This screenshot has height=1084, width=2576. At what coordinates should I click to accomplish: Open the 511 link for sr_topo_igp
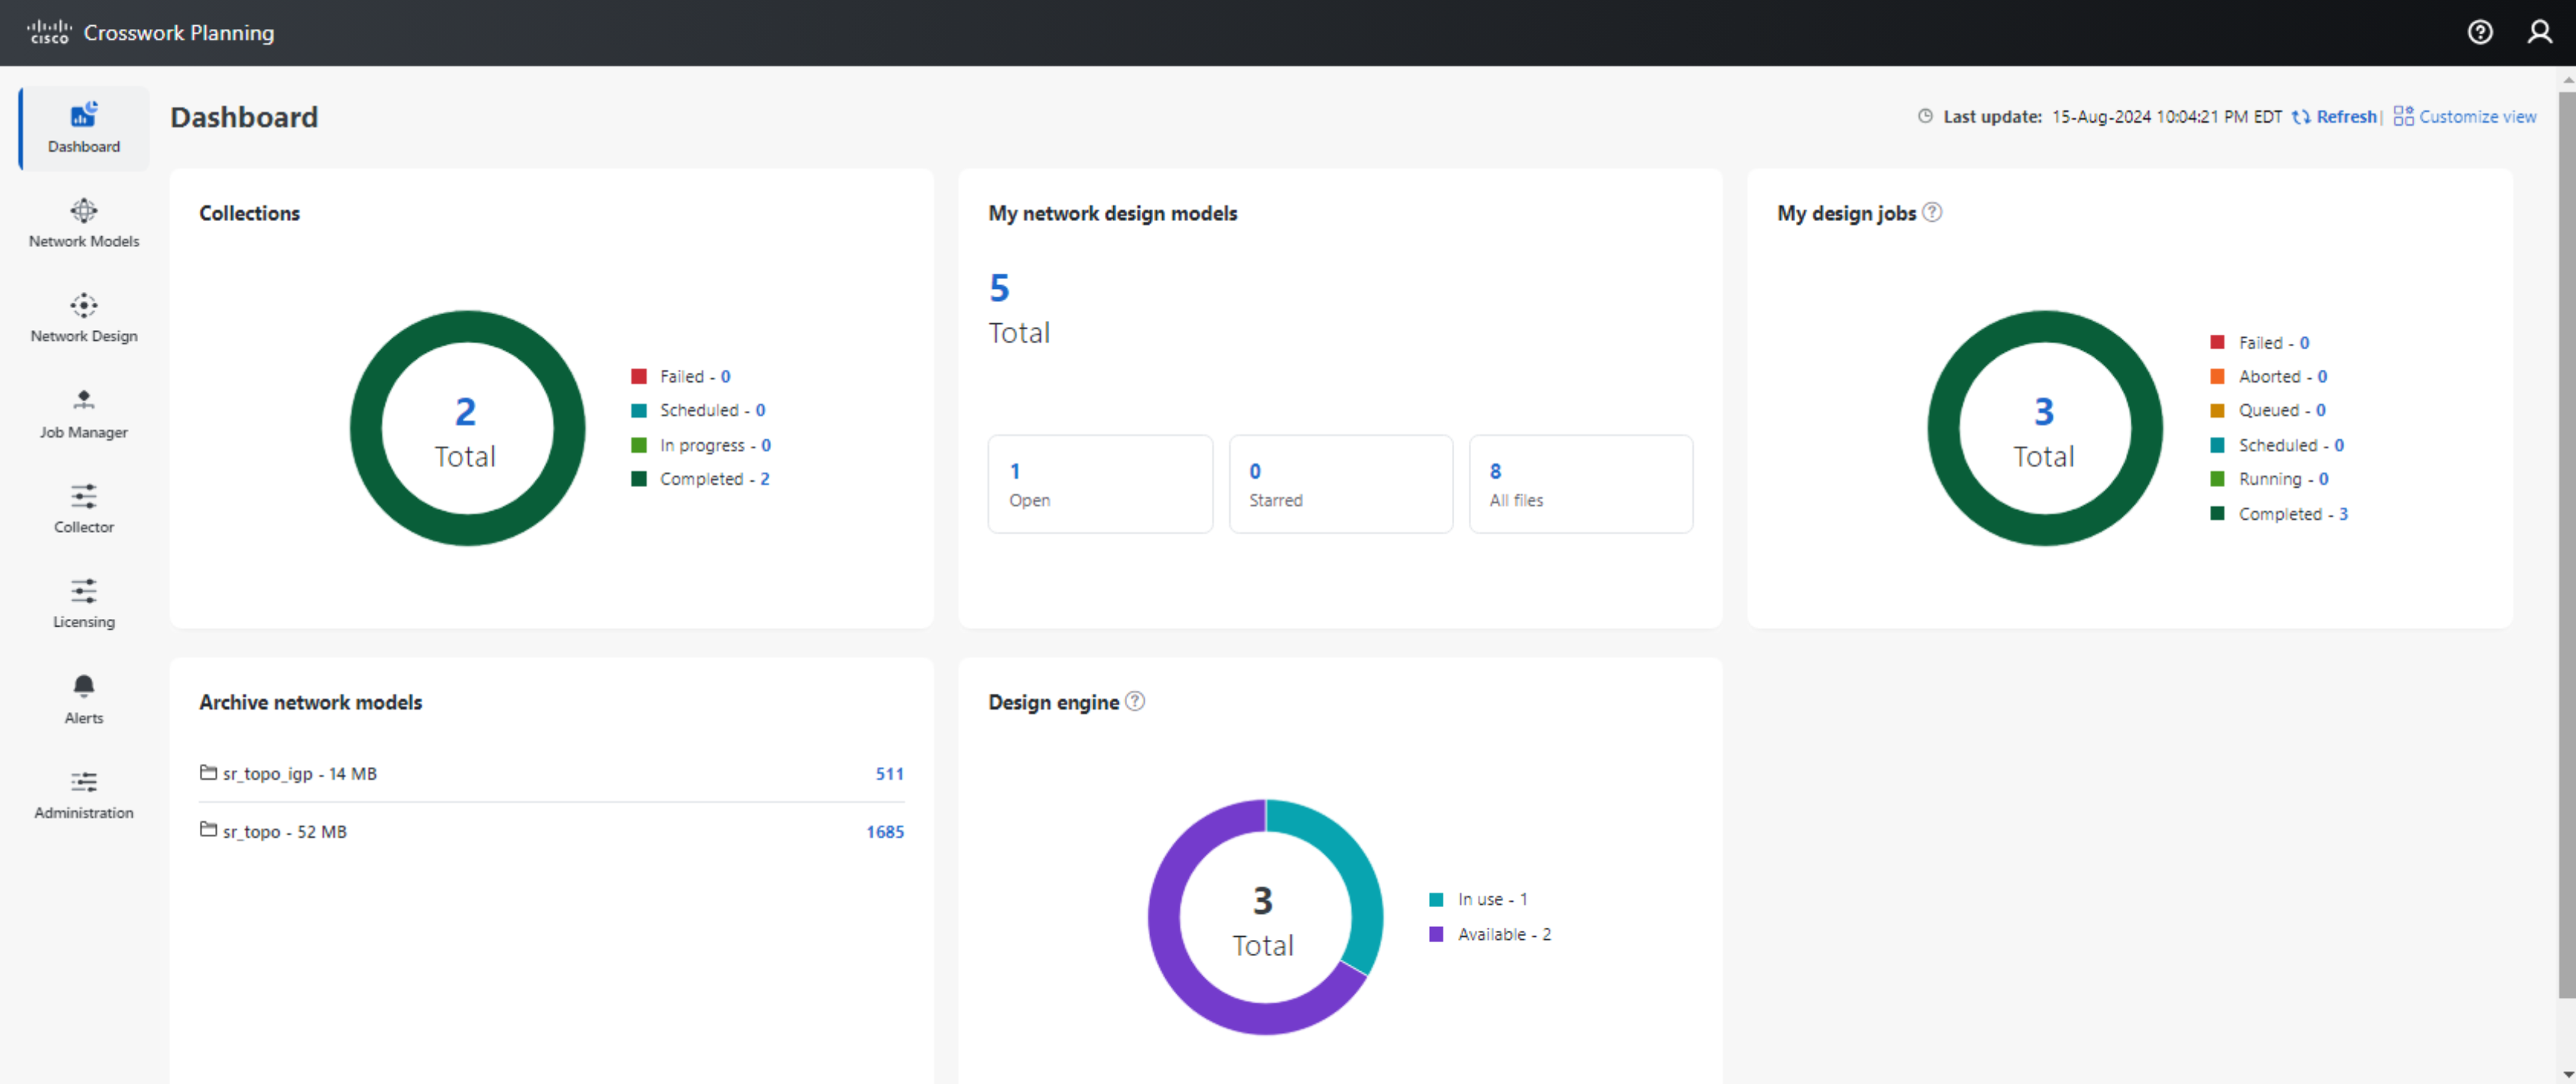coord(888,773)
